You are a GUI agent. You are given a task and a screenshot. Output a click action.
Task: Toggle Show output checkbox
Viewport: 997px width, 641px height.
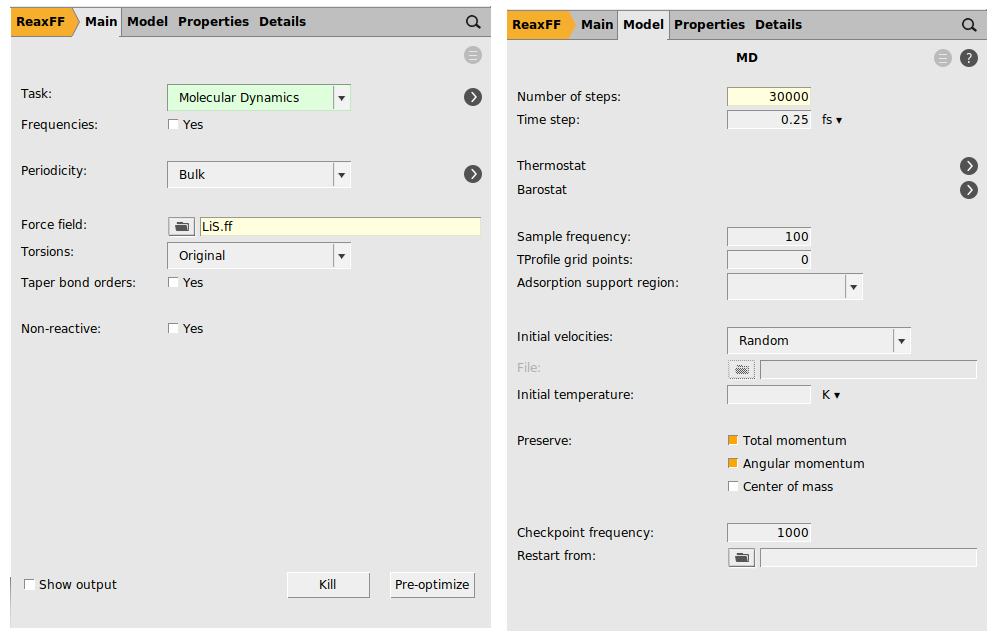click(29, 584)
